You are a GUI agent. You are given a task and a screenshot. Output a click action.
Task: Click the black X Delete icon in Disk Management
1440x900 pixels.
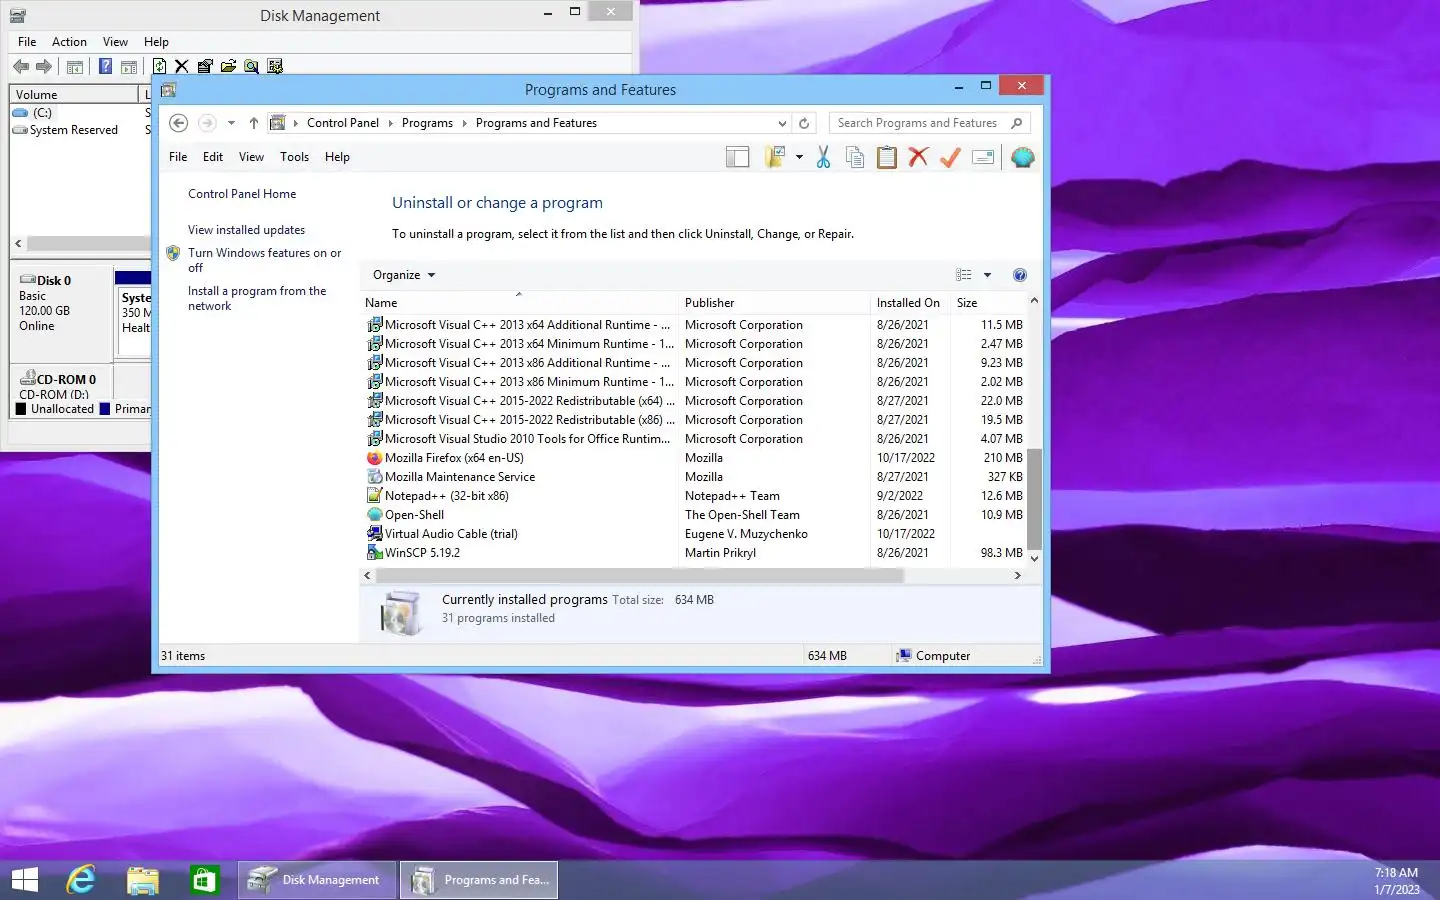pyautogui.click(x=181, y=66)
